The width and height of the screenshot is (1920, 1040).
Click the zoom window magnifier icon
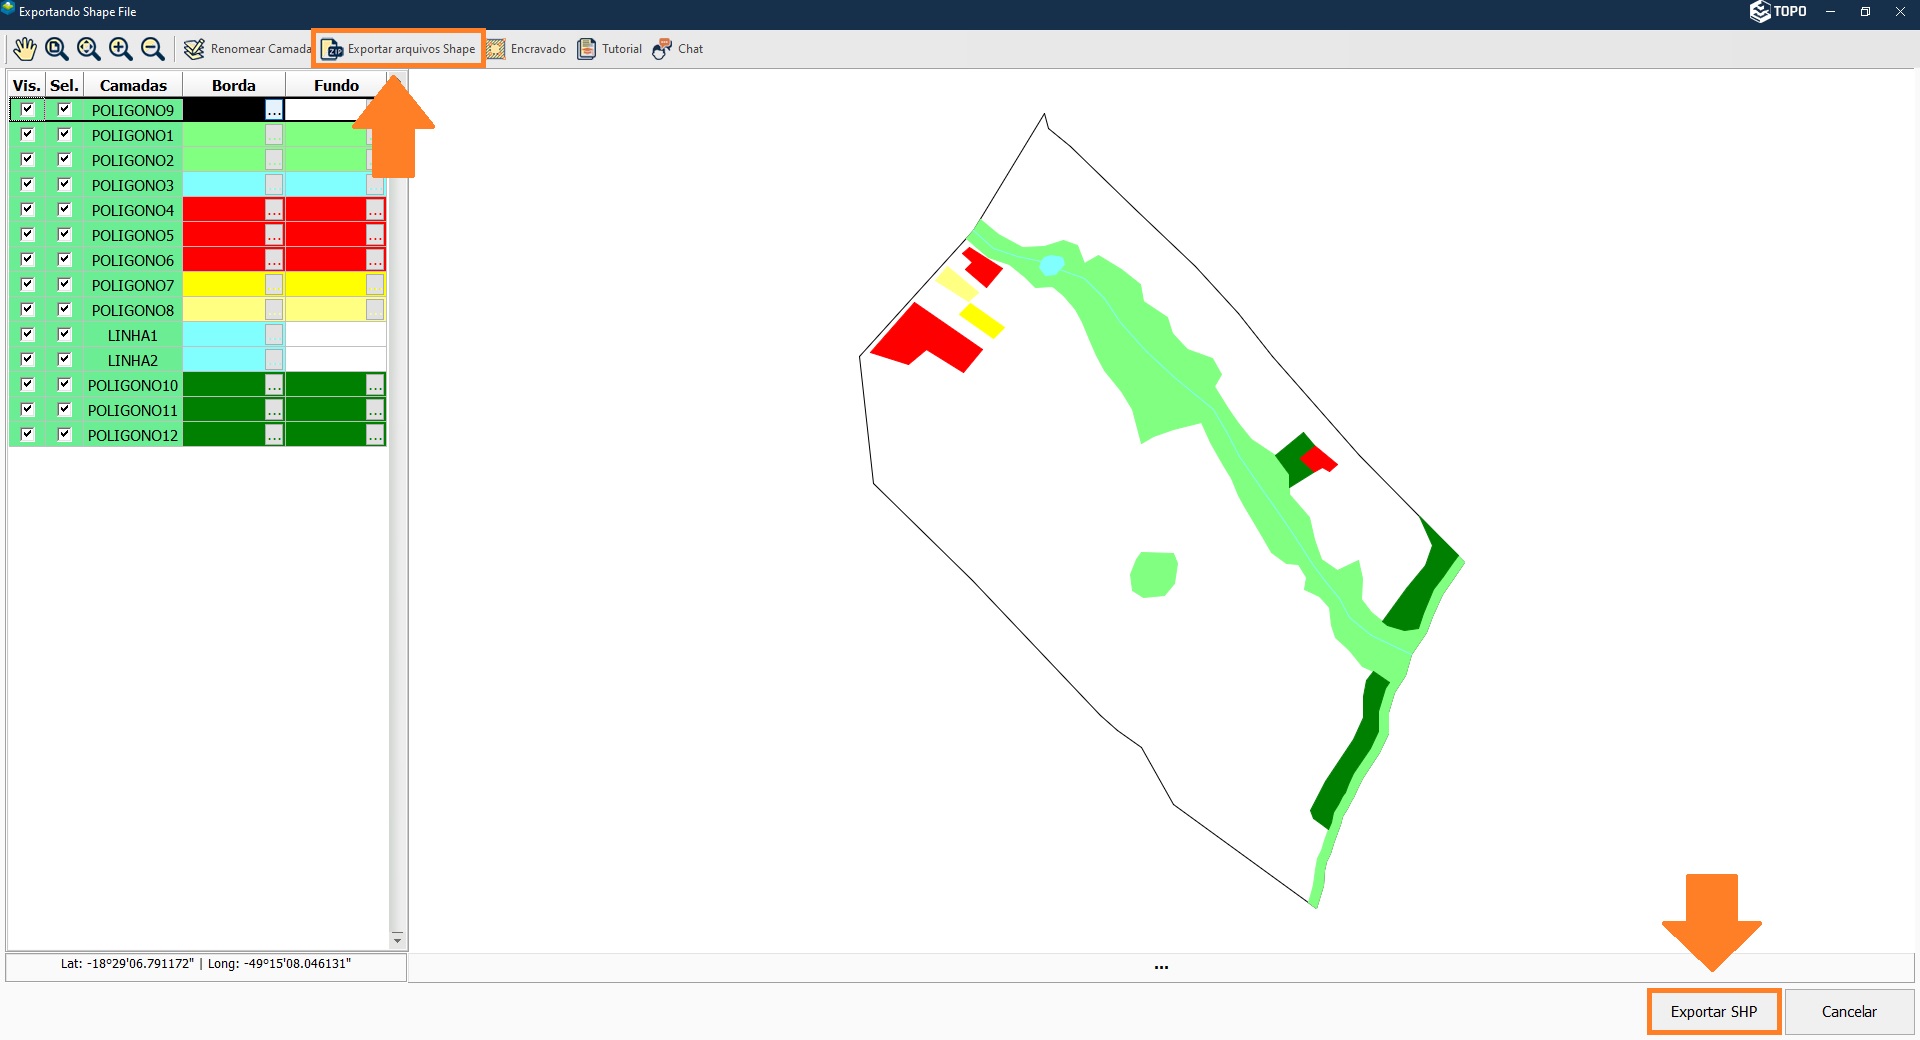(57, 49)
